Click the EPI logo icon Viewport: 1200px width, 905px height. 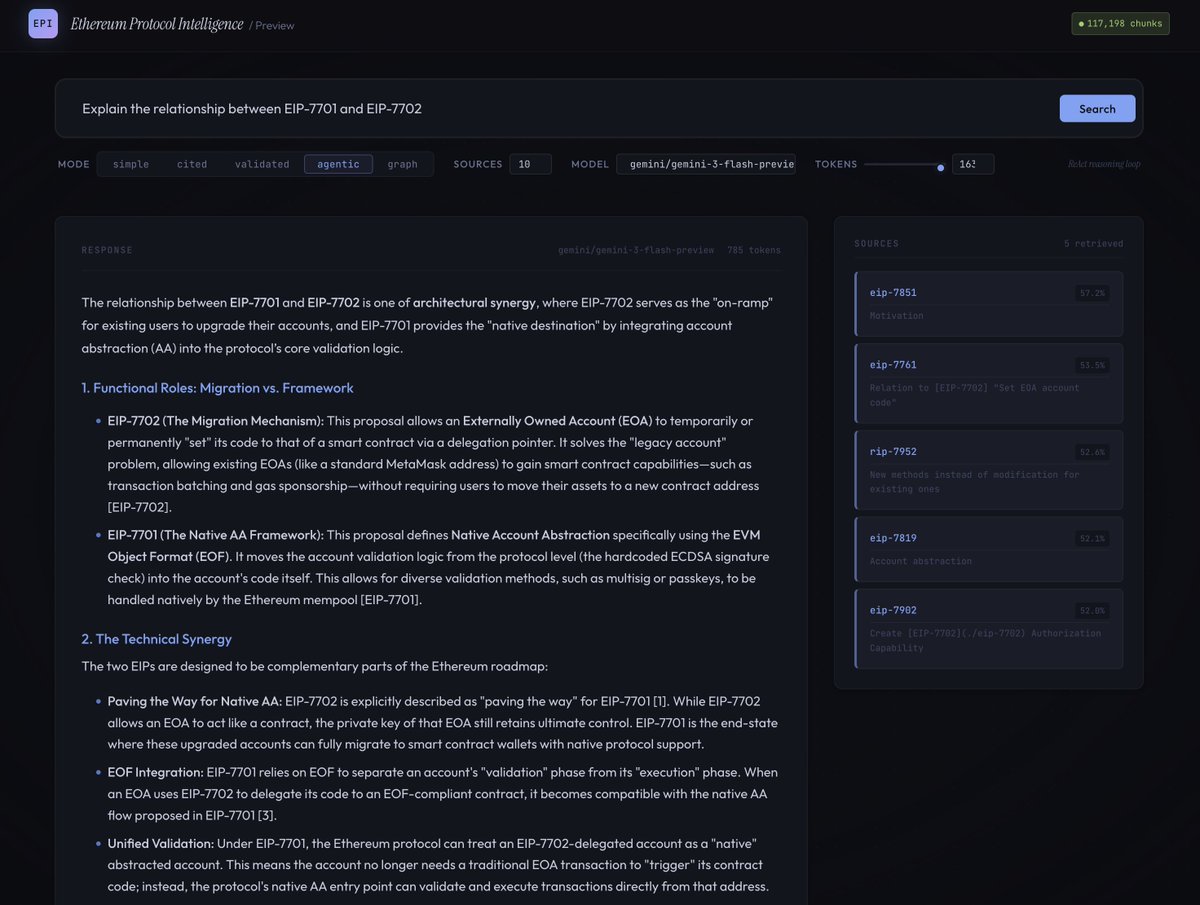[43, 23]
